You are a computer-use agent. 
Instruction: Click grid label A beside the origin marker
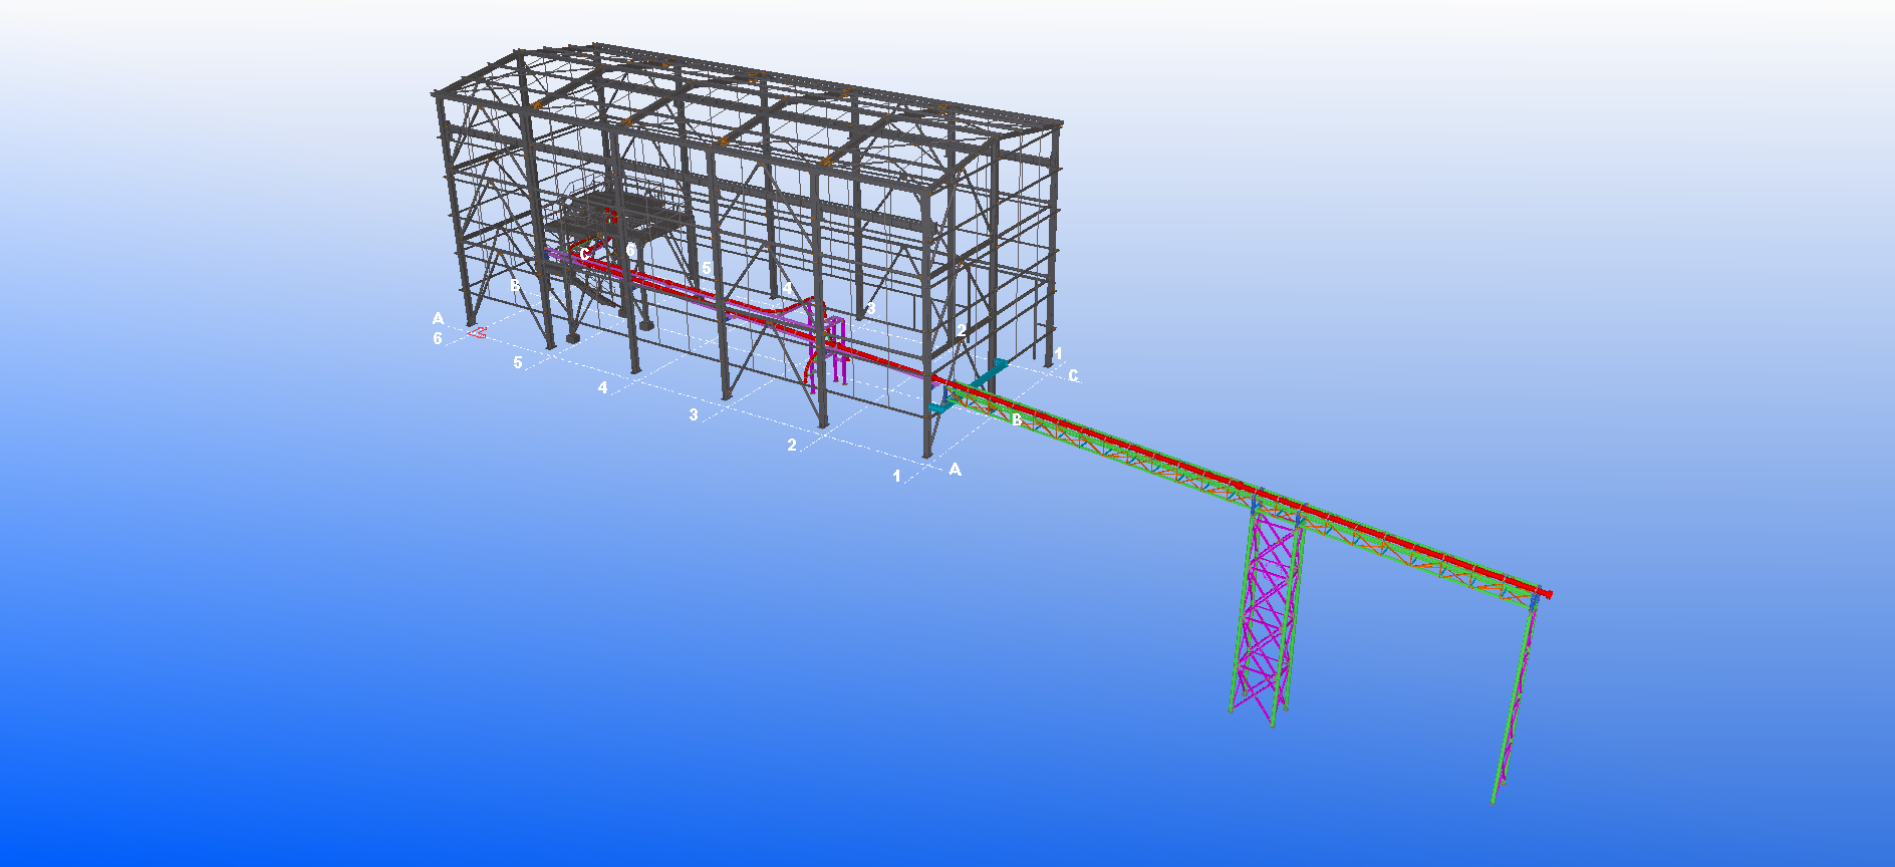click(x=437, y=319)
